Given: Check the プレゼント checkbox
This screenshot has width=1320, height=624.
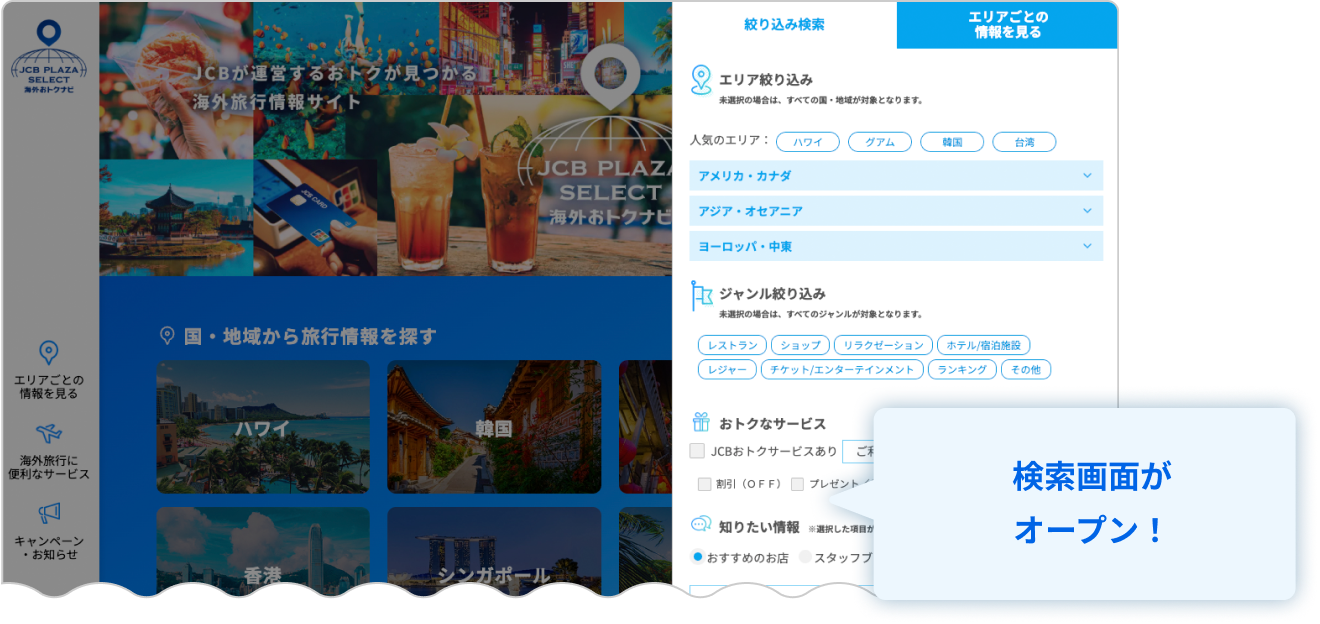Looking at the screenshot, I should click(x=797, y=484).
